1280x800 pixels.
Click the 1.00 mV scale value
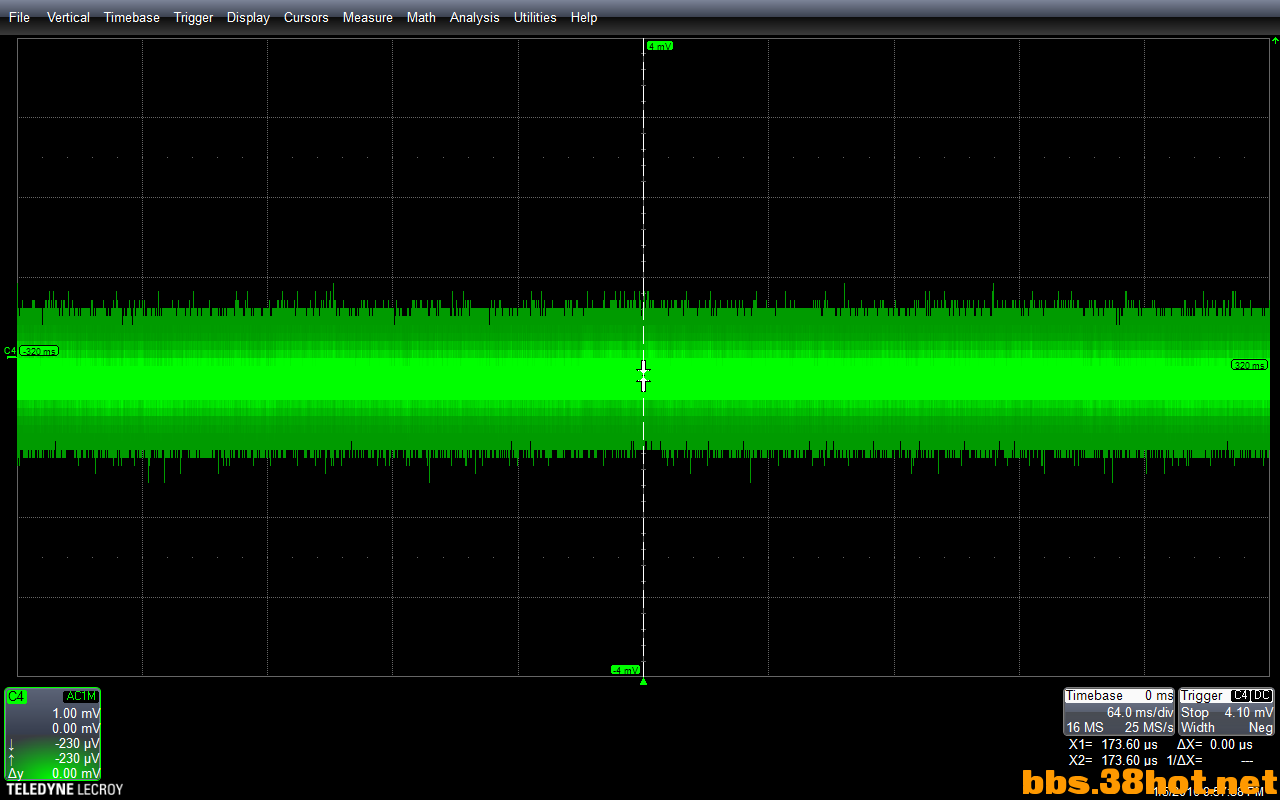click(x=76, y=713)
